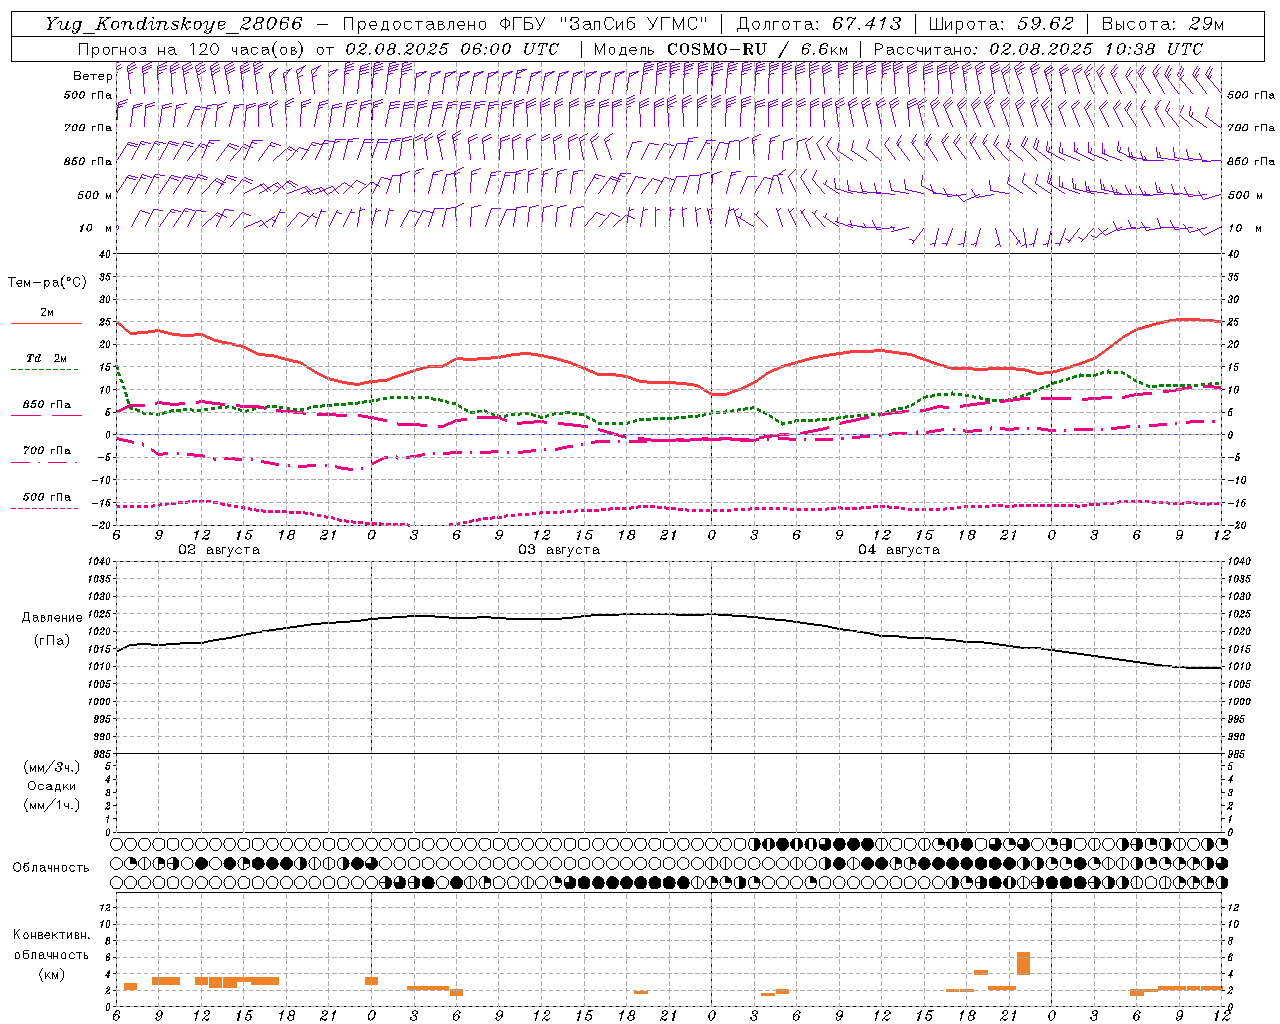This screenshot has height=1024, width=1280.
Task: Click the Осадки precipitation label
Action: pos(52,786)
